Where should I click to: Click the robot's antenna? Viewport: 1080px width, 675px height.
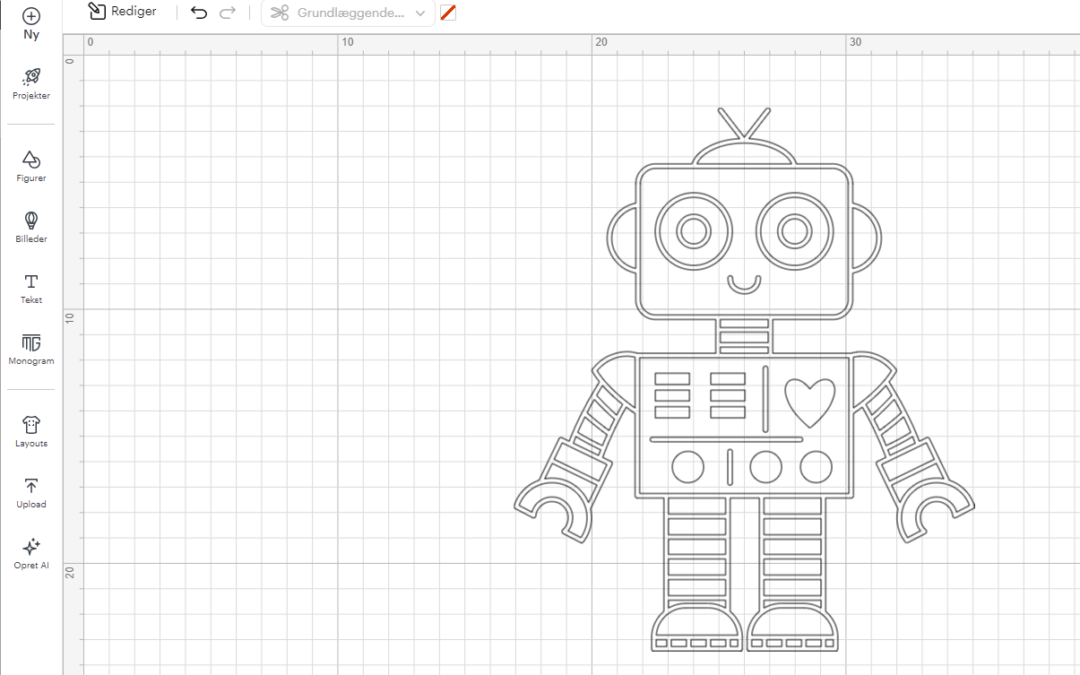744,125
